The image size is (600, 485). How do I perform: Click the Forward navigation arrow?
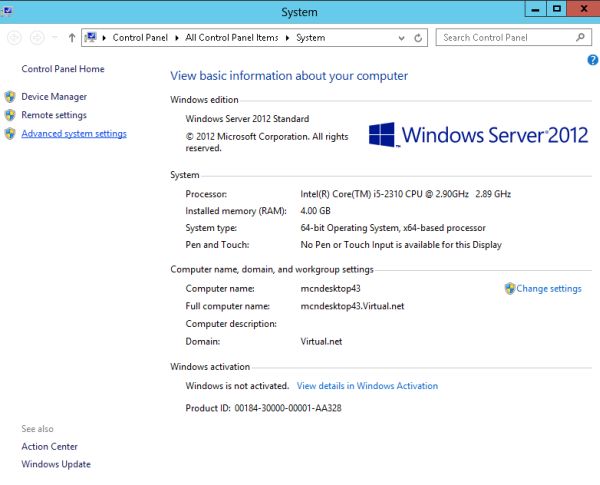(x=37, y=38)
